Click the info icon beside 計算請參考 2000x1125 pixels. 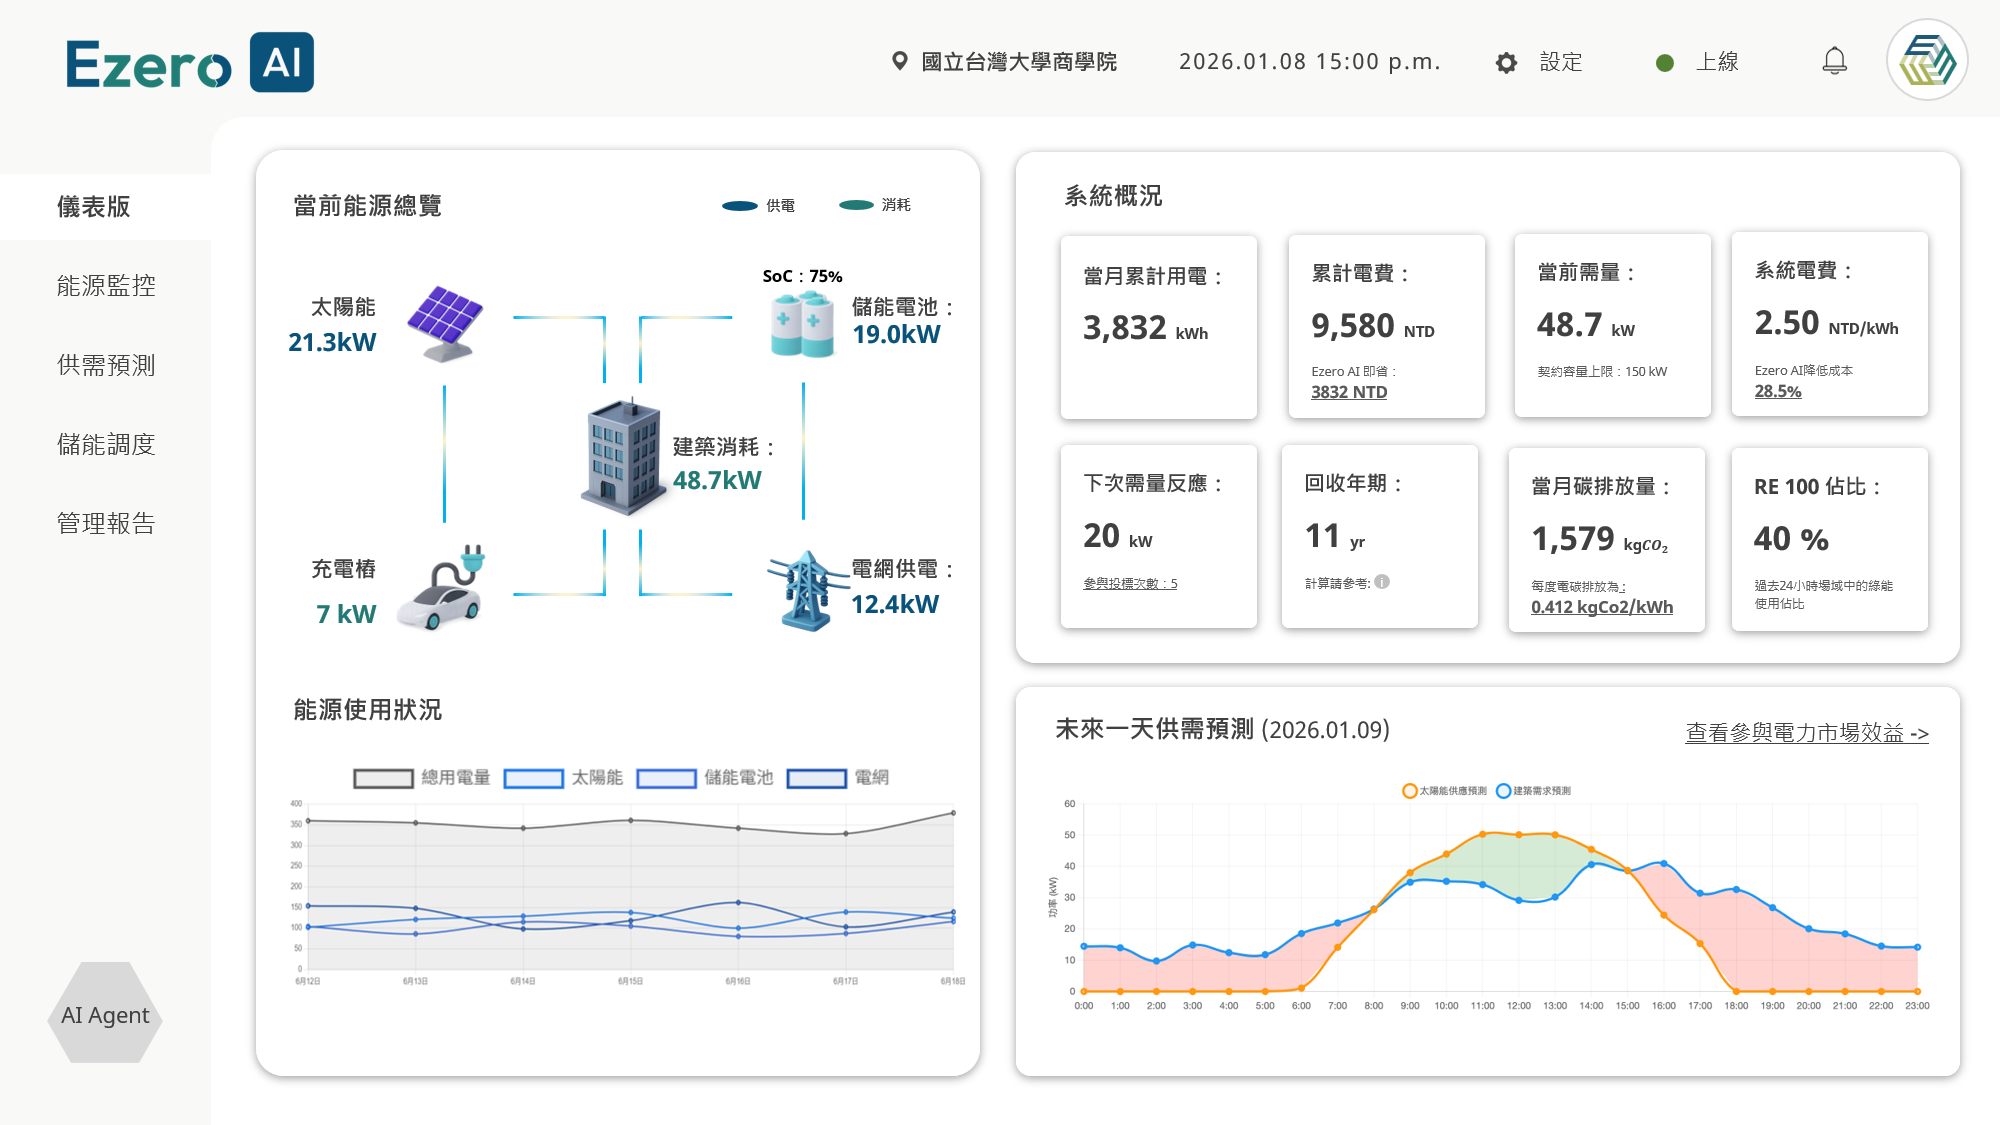tap(1382, 582)
